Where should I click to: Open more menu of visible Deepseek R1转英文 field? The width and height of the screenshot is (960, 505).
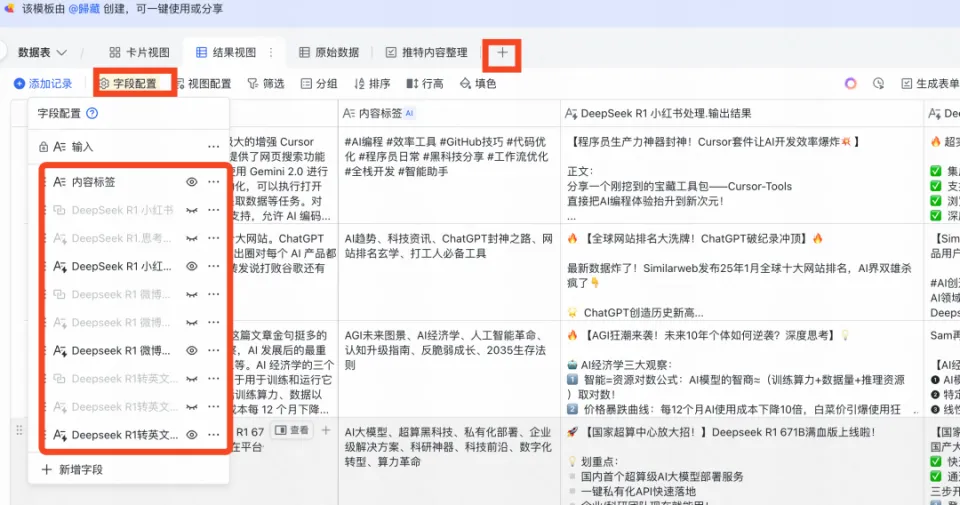[213, 435]
